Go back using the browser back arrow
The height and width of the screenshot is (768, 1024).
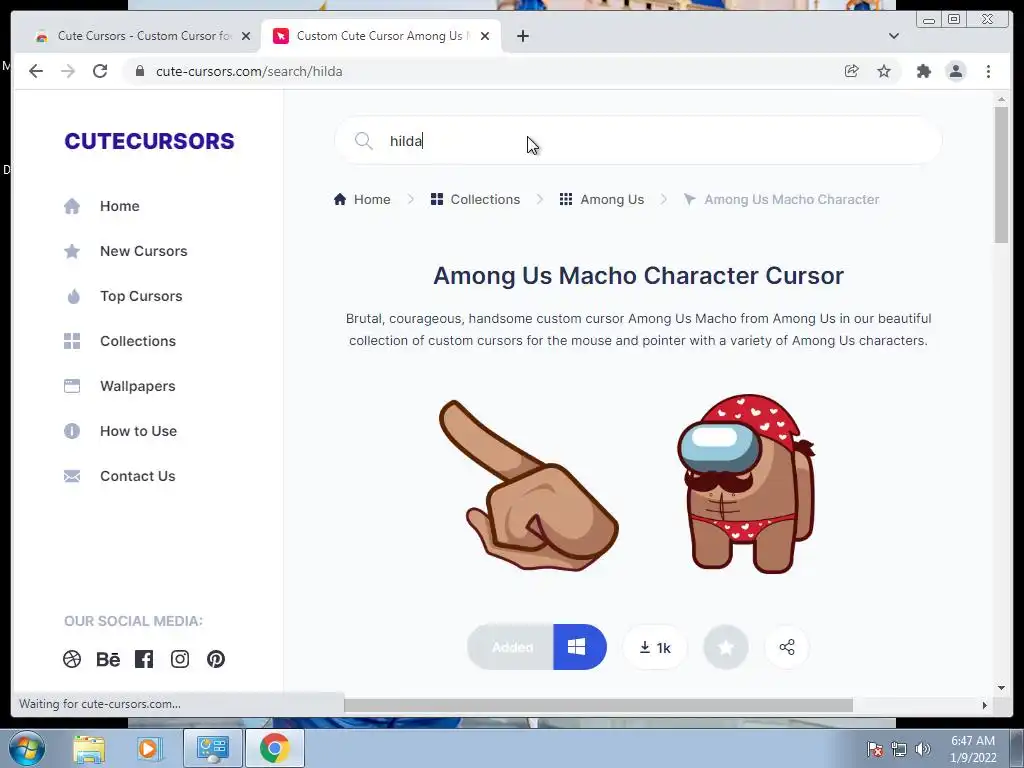point(36,71)
